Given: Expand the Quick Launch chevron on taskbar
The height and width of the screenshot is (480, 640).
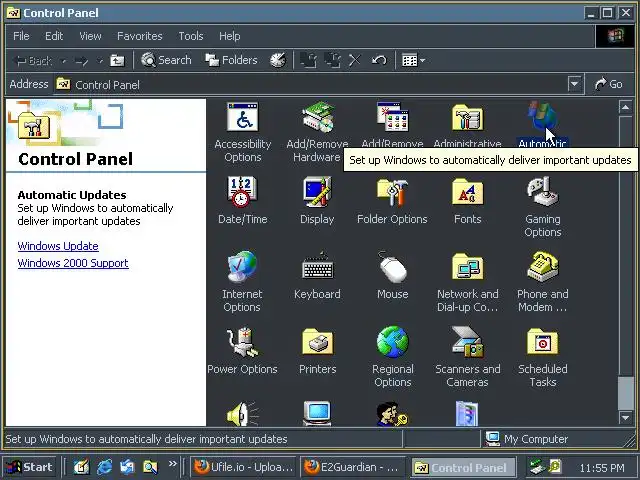Looking at the screenshot, I should 173,464.
